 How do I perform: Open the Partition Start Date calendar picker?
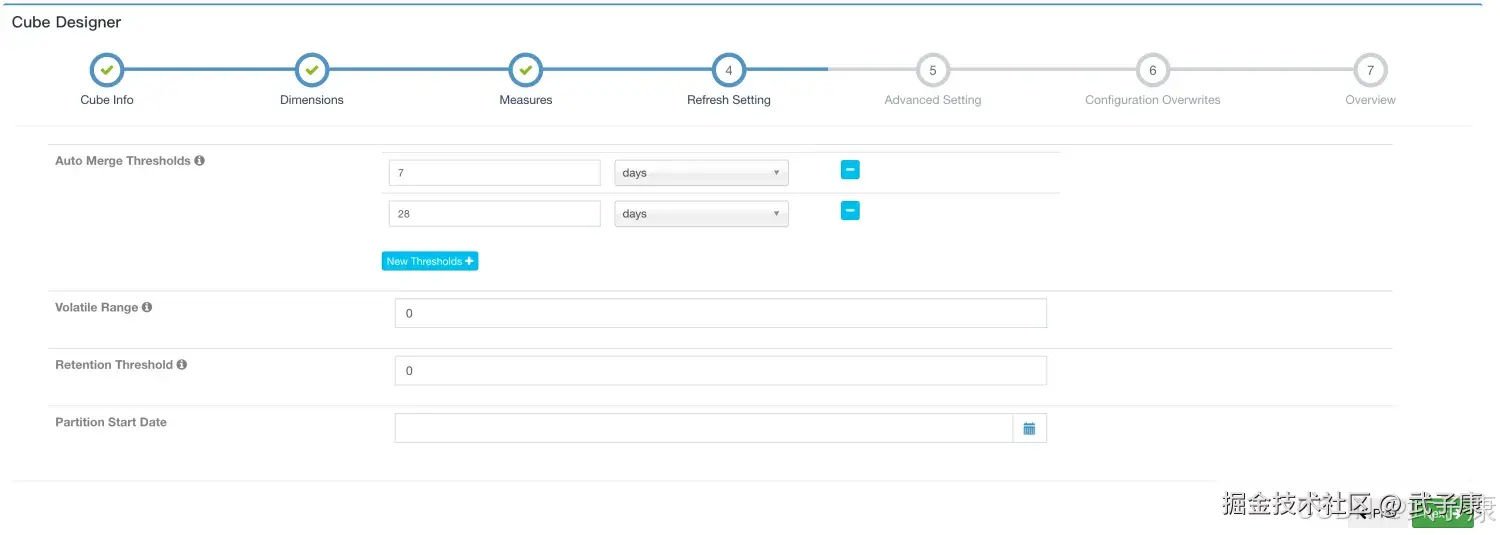(x=1030, y=428)
